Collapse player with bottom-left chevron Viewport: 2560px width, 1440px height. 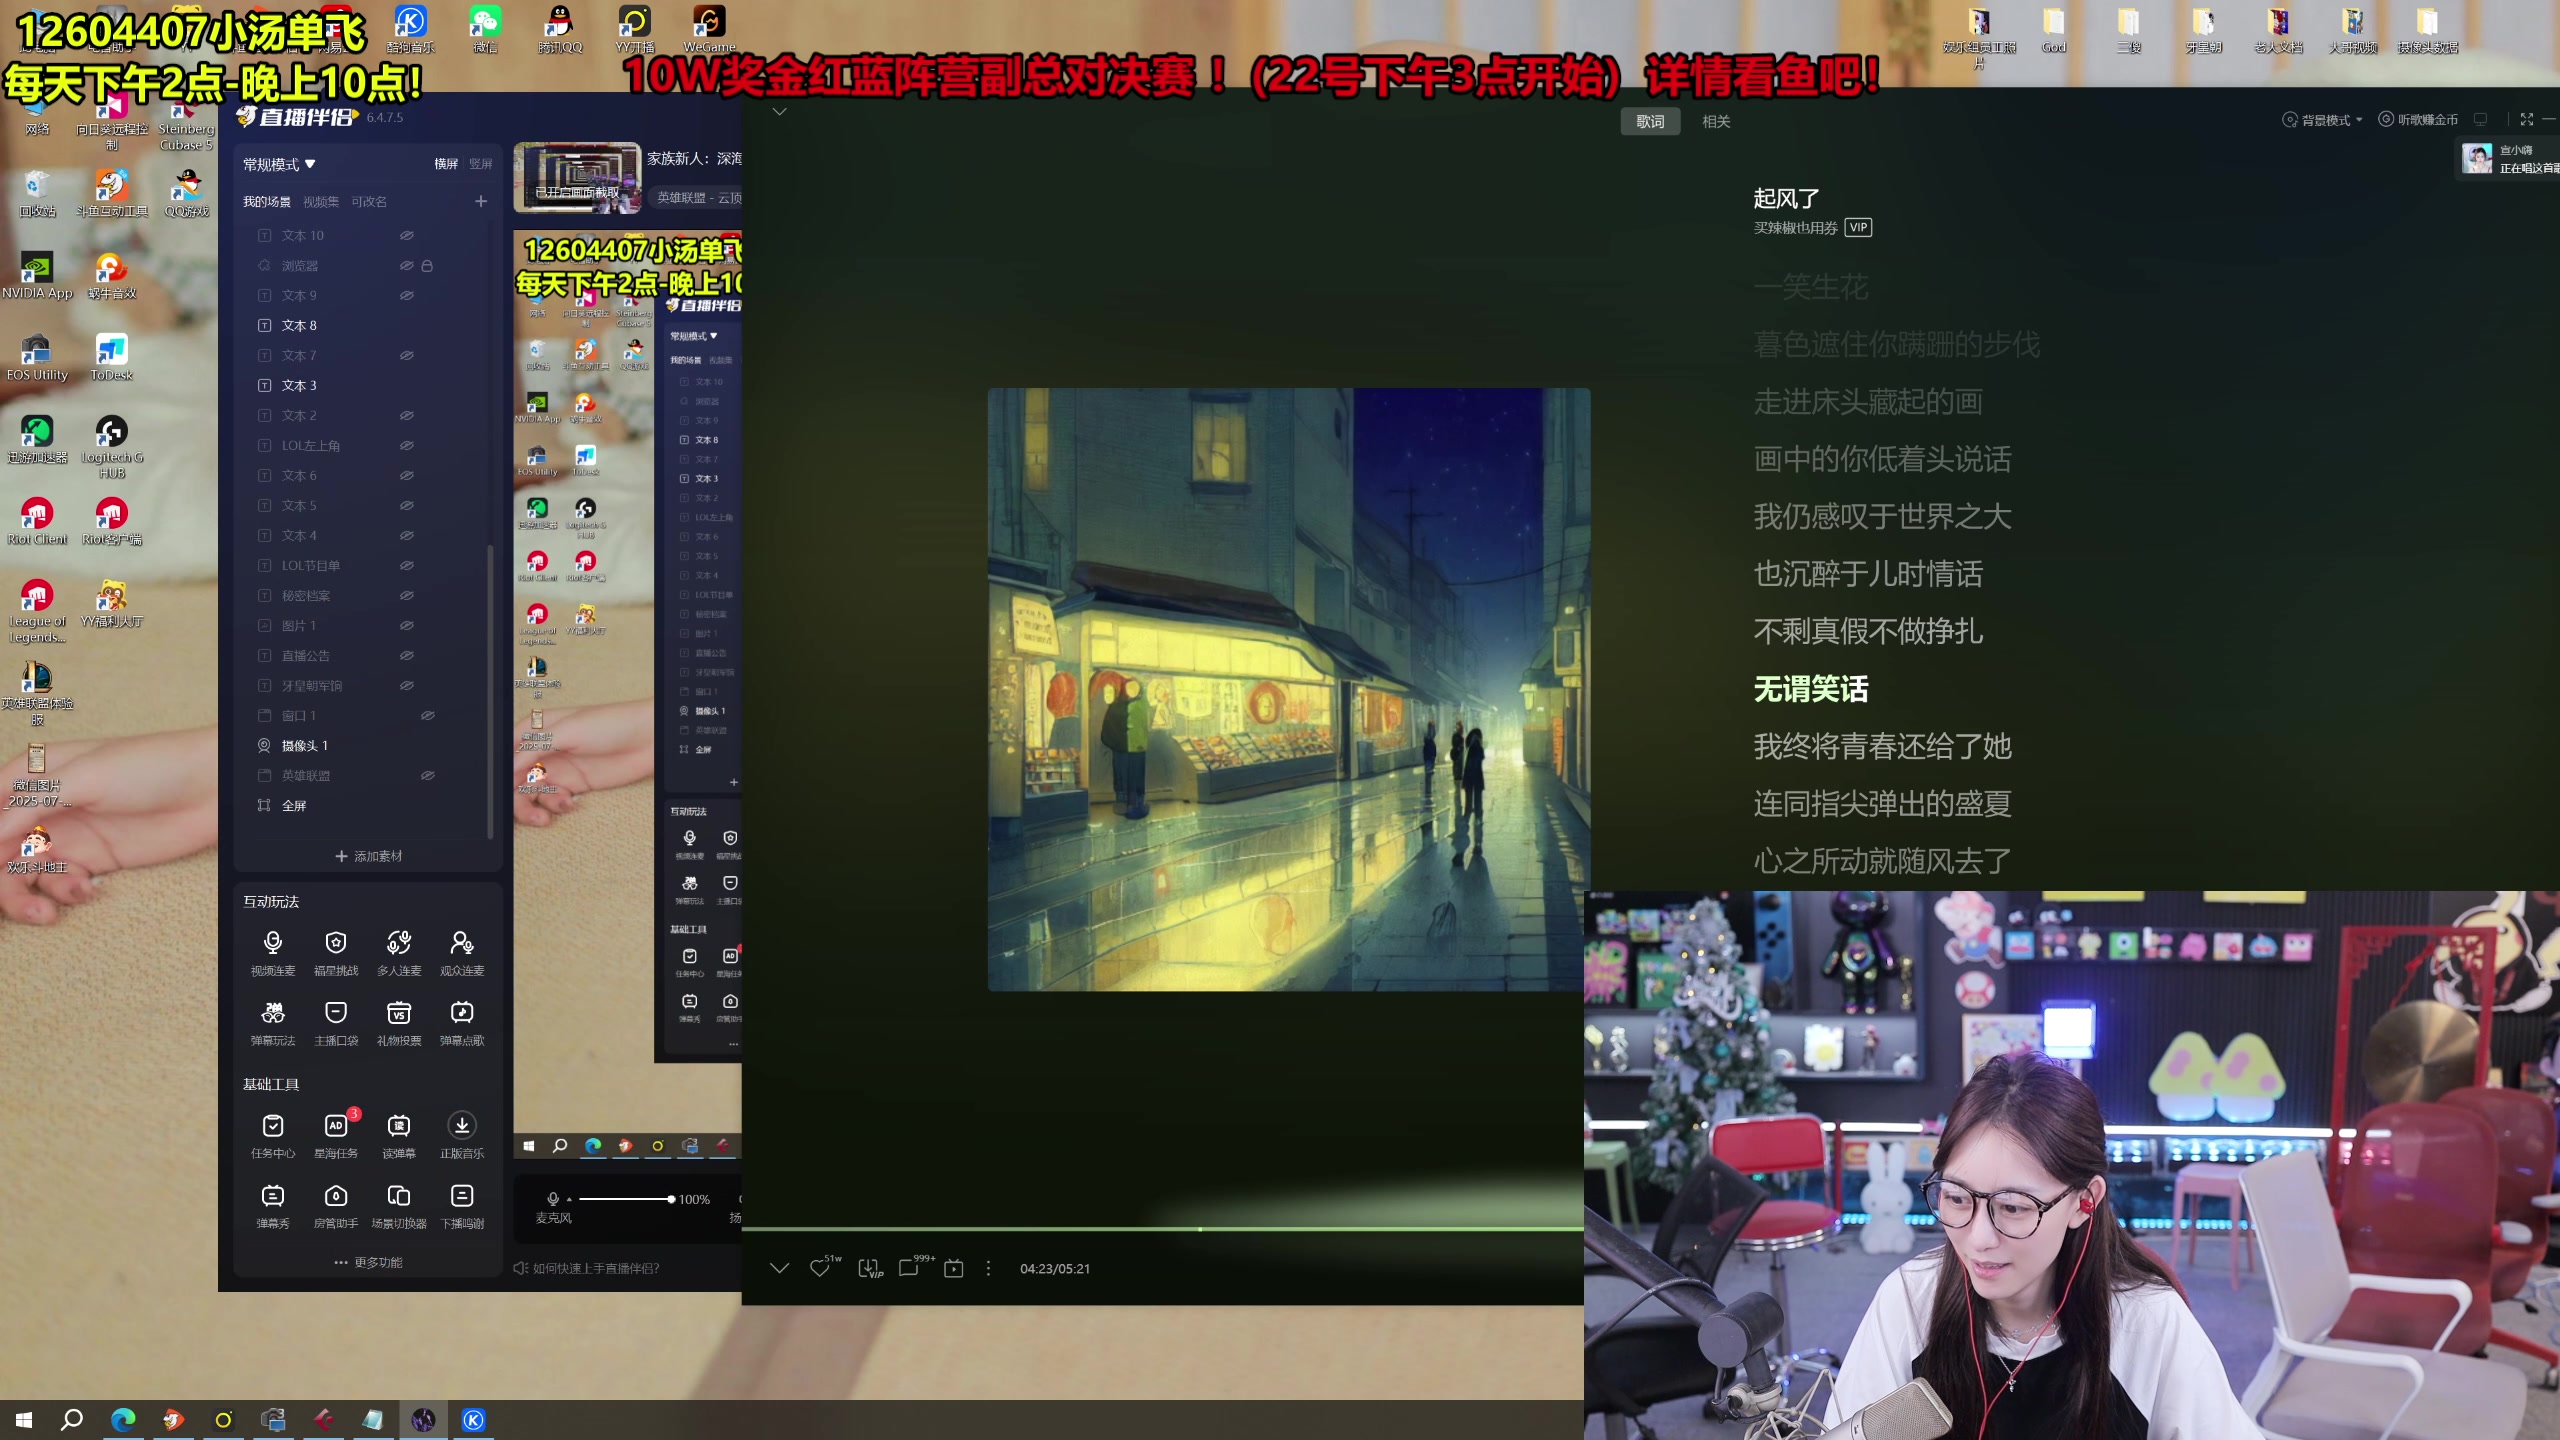(780, 1268)
